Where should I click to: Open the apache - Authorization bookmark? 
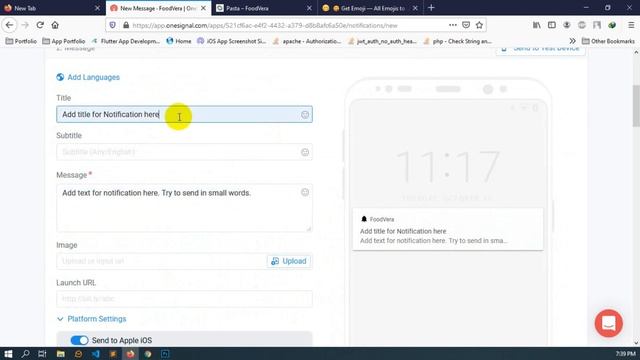pos(307,41)
